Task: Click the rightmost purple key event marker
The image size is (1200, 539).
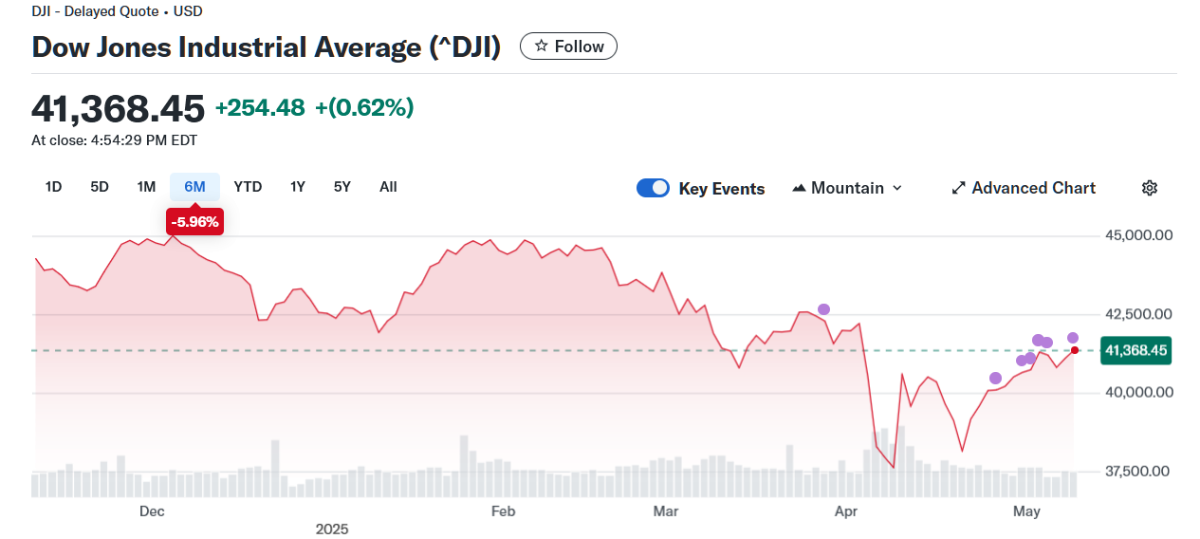Action: pos(1073,338)
